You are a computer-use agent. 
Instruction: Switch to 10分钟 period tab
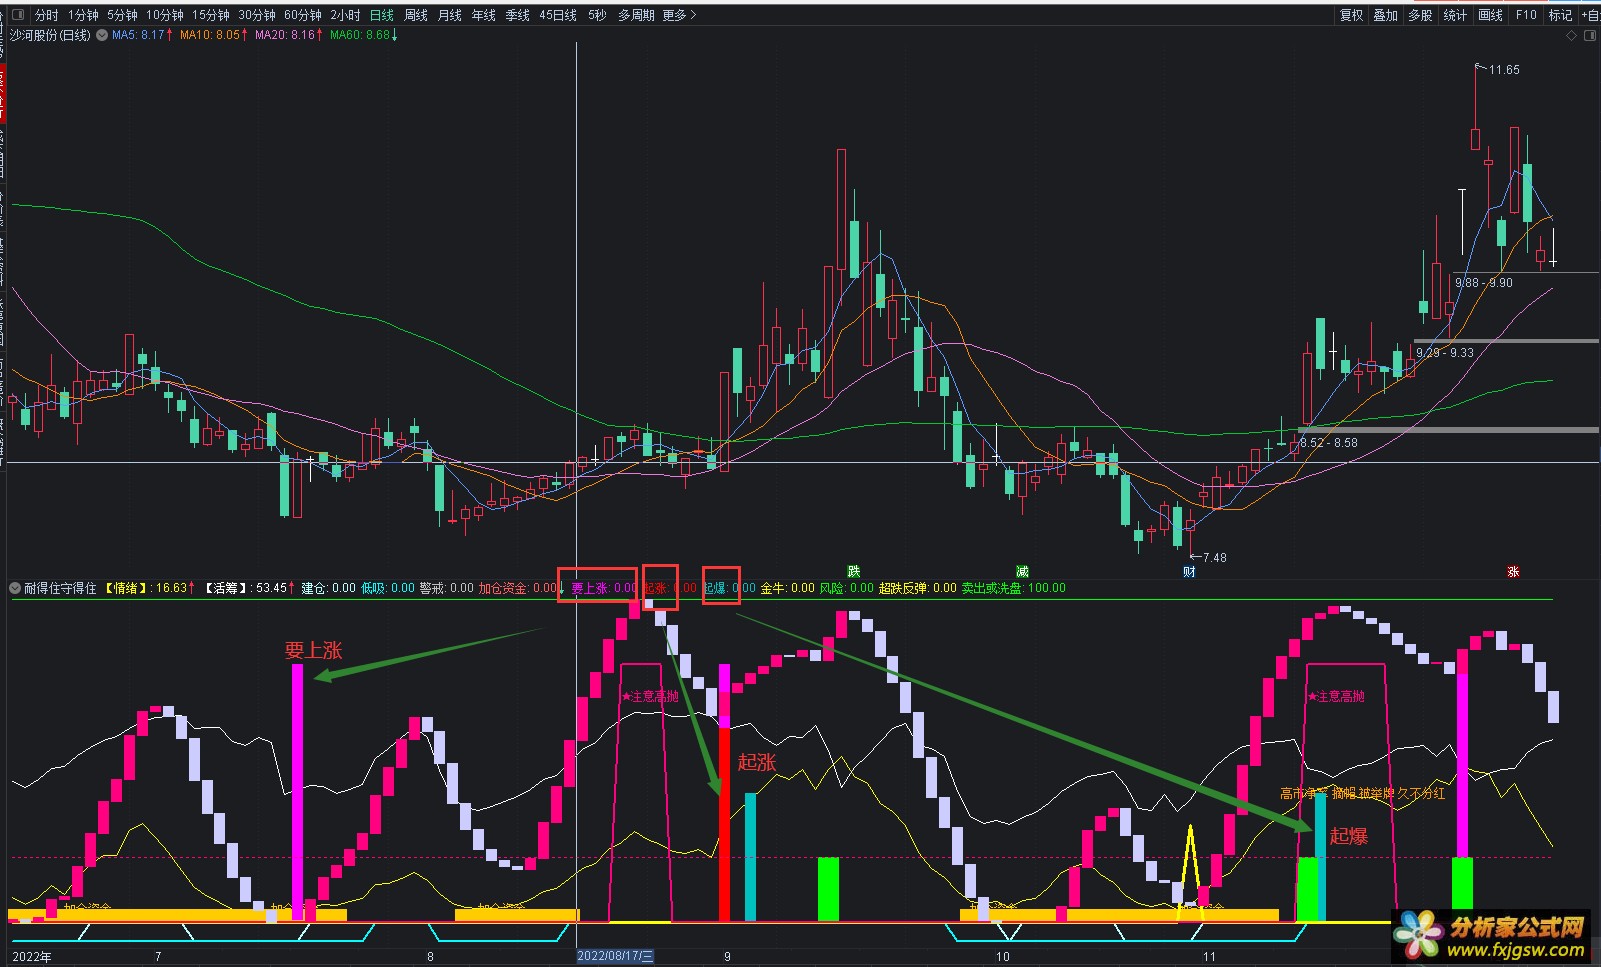pos(164,15)
